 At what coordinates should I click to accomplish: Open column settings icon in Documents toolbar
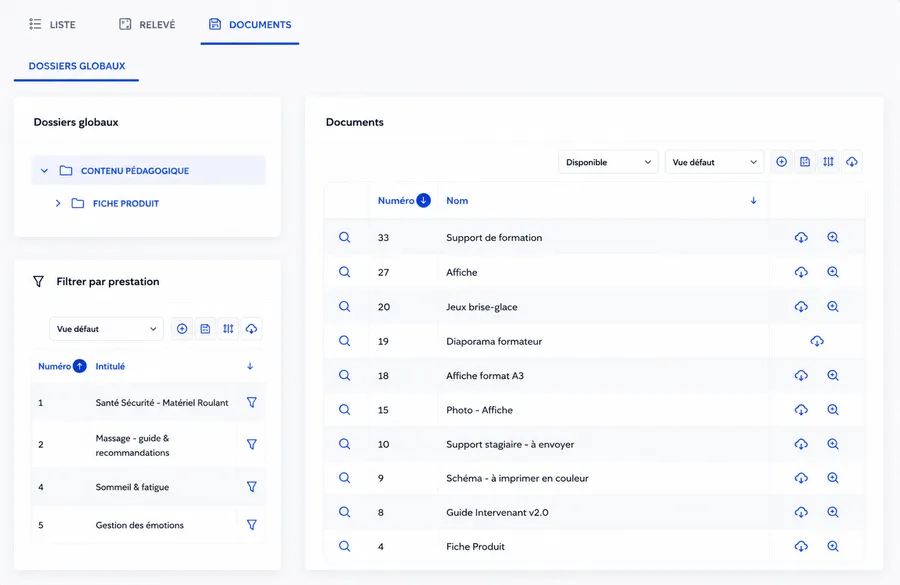tap(828, 162)
